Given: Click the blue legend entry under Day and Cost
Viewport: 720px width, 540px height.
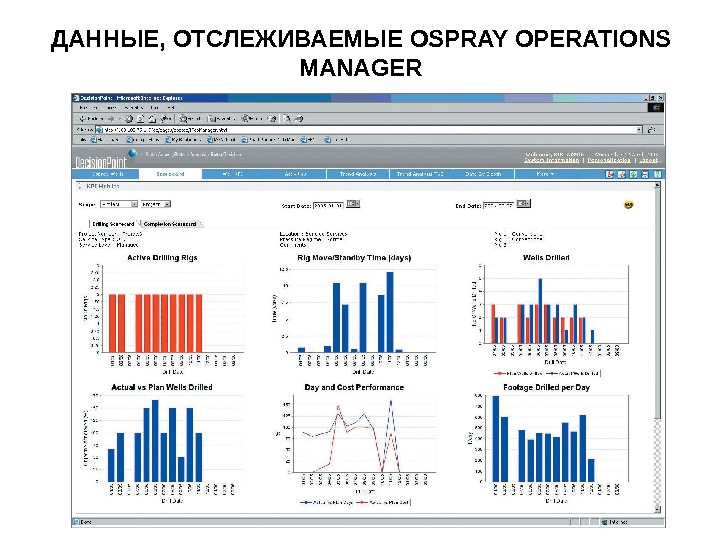Looking at the screenshot, I should [326, 502].
